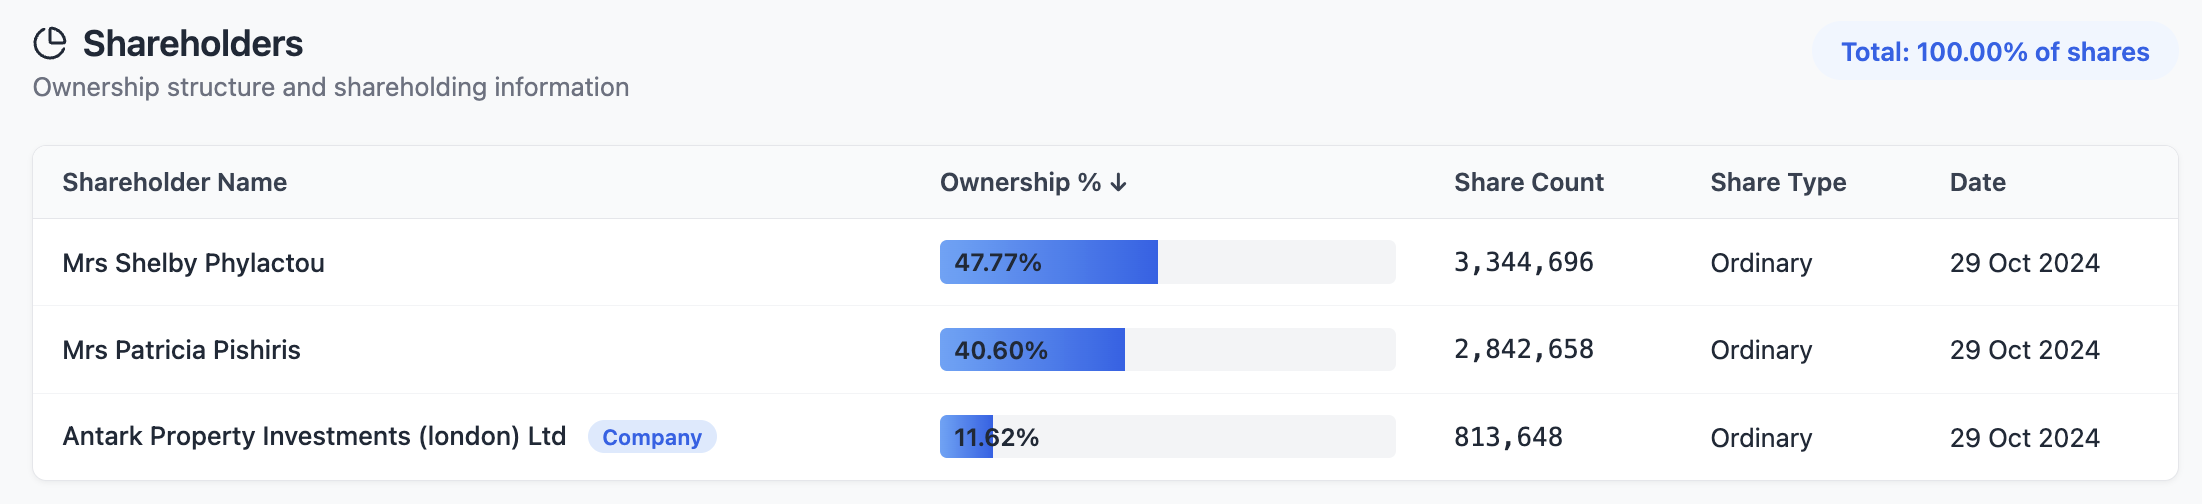Screen dimensions: 2202x504
Task: Sort by Share Count column header
Action: pos(1528,183)
